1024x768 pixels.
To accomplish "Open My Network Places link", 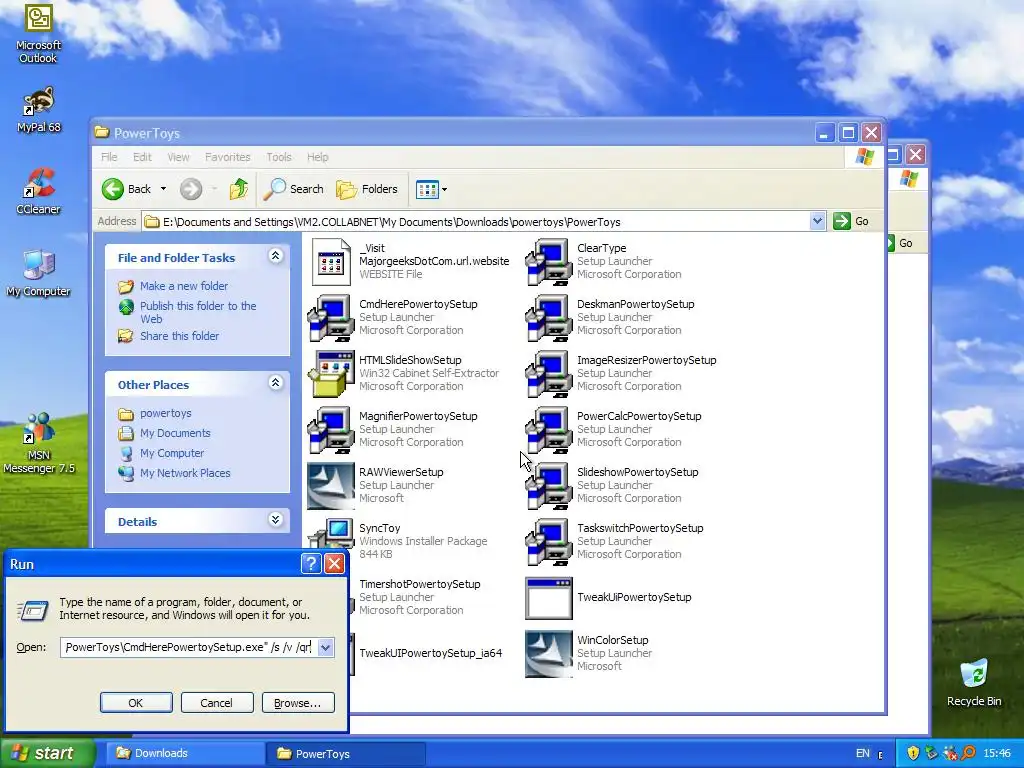I will tap(185, 473).
